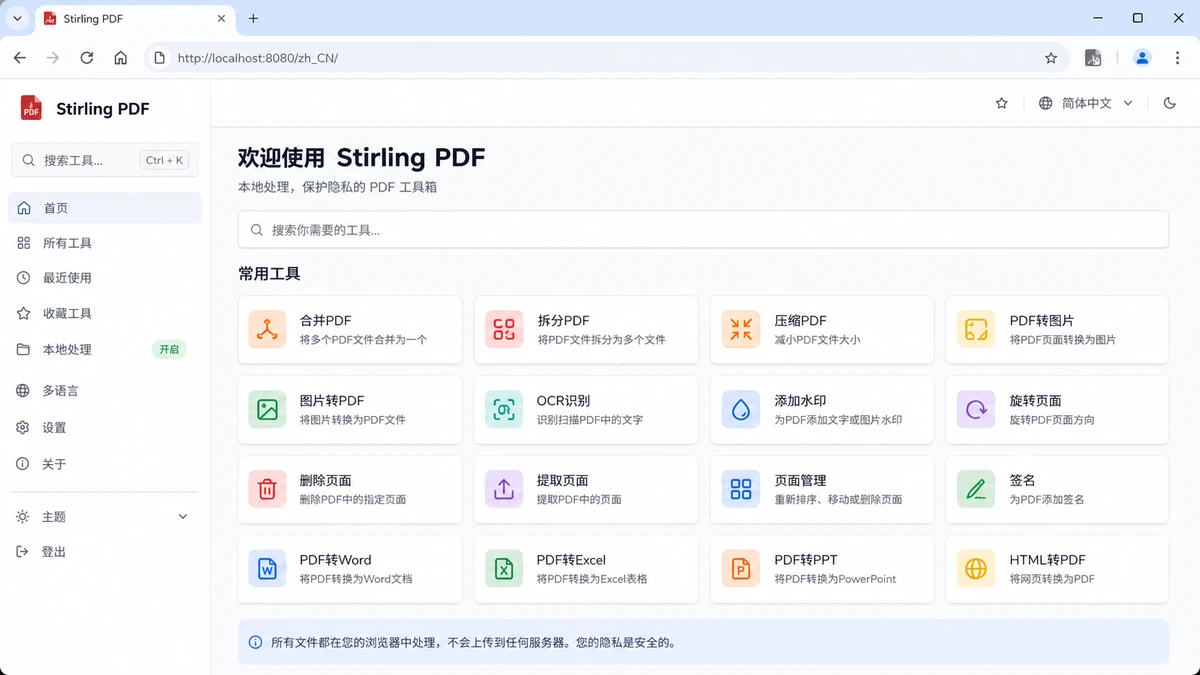
Task: Open the 简体中文 language dropdown
Action: tap(1086, 103)
